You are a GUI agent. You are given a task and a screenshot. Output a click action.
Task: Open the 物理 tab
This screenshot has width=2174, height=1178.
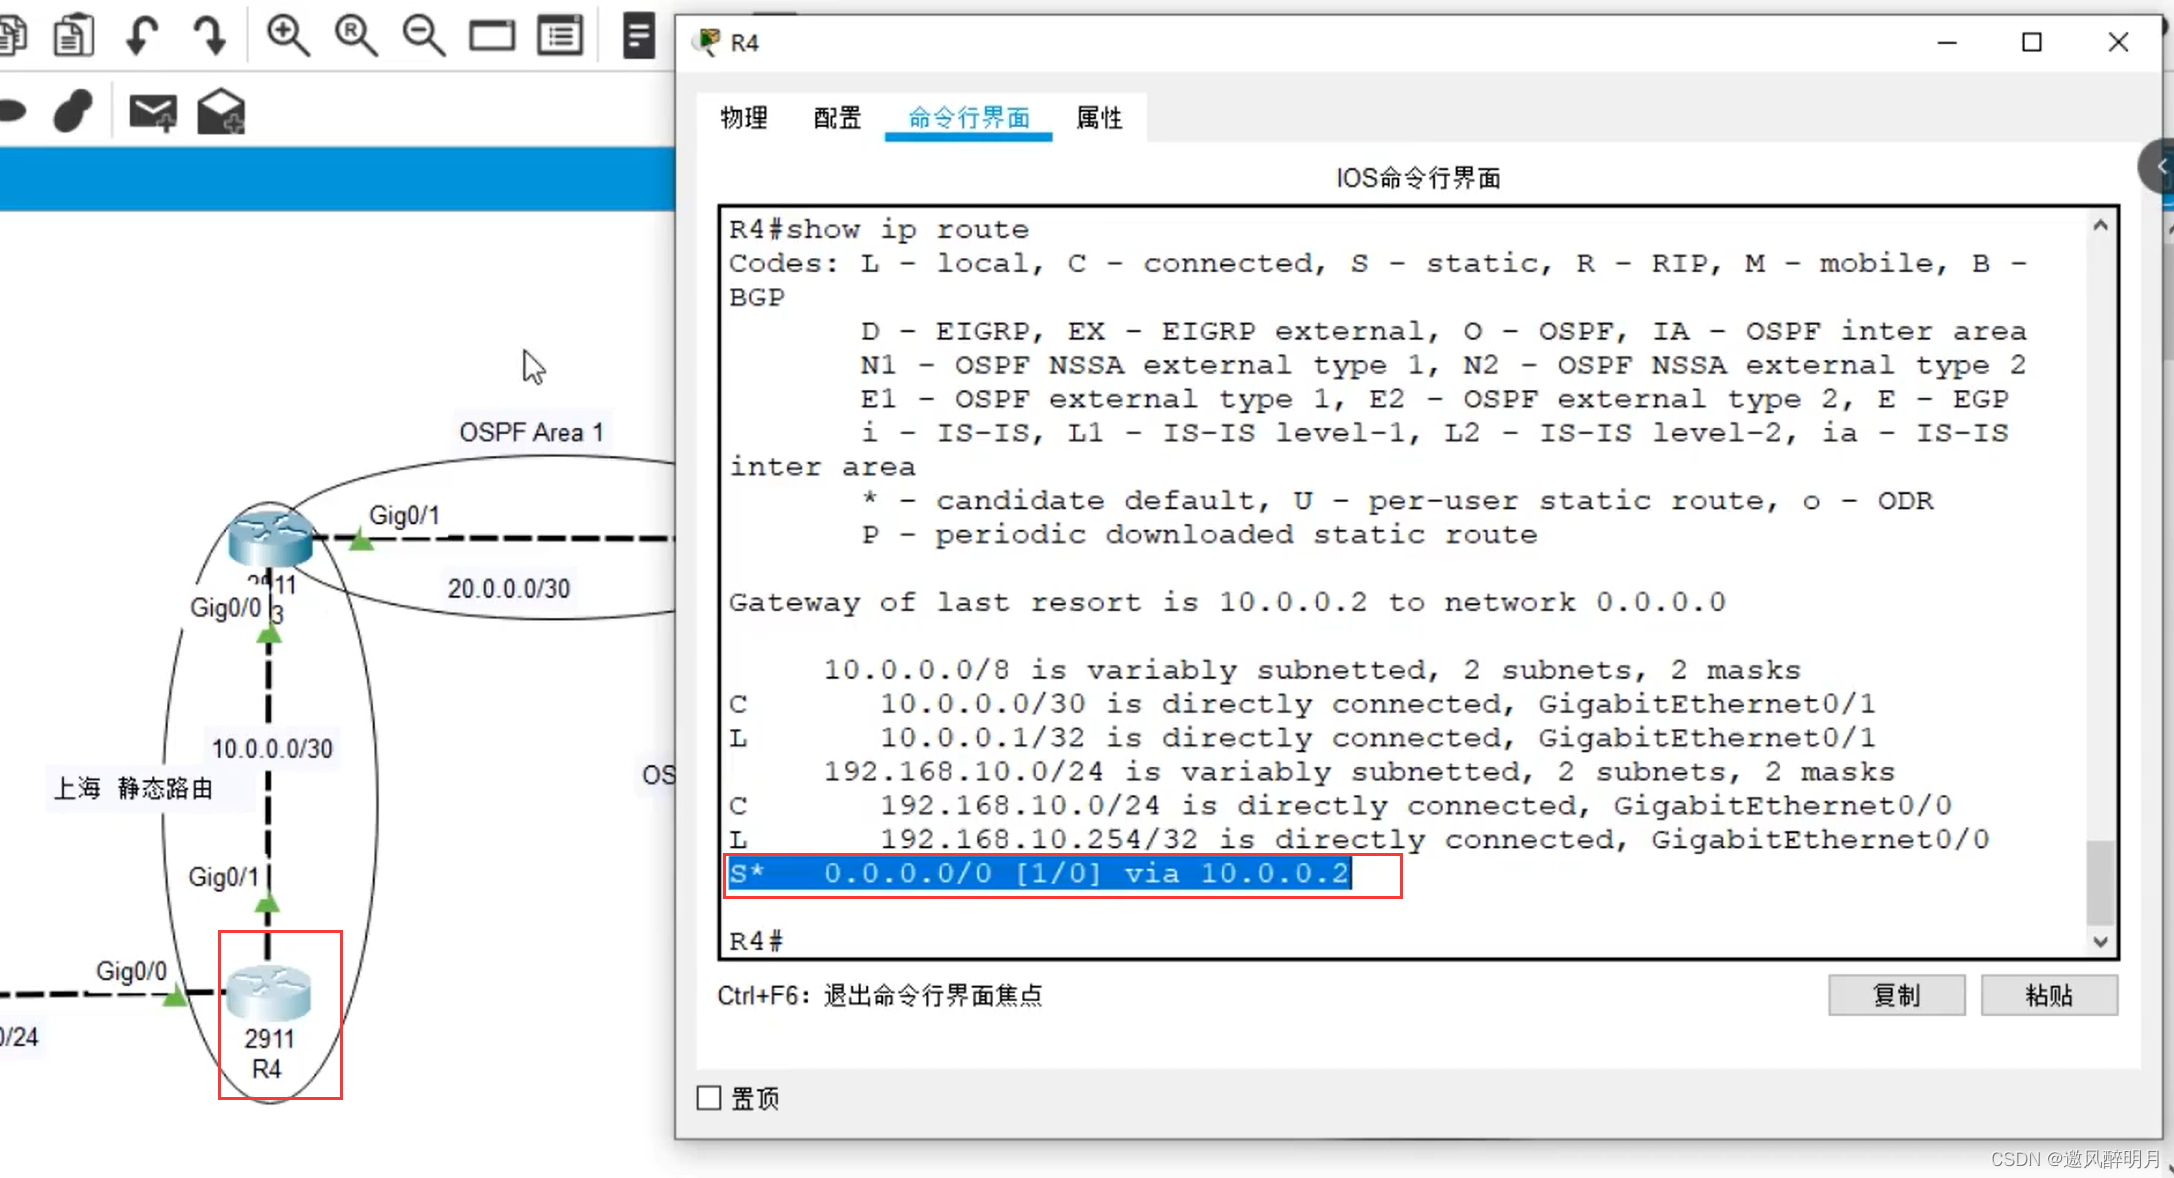point(744,118)
